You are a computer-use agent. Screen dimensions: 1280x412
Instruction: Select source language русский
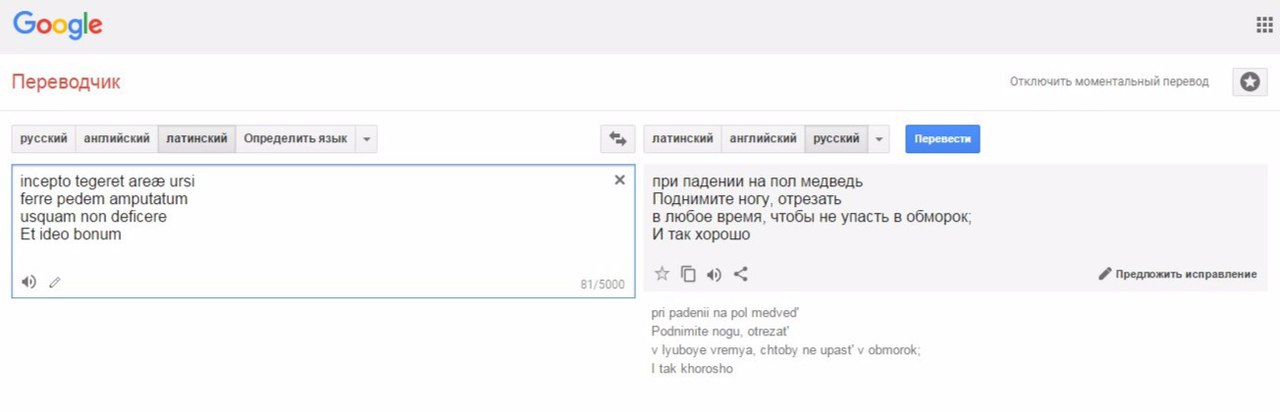44,139
